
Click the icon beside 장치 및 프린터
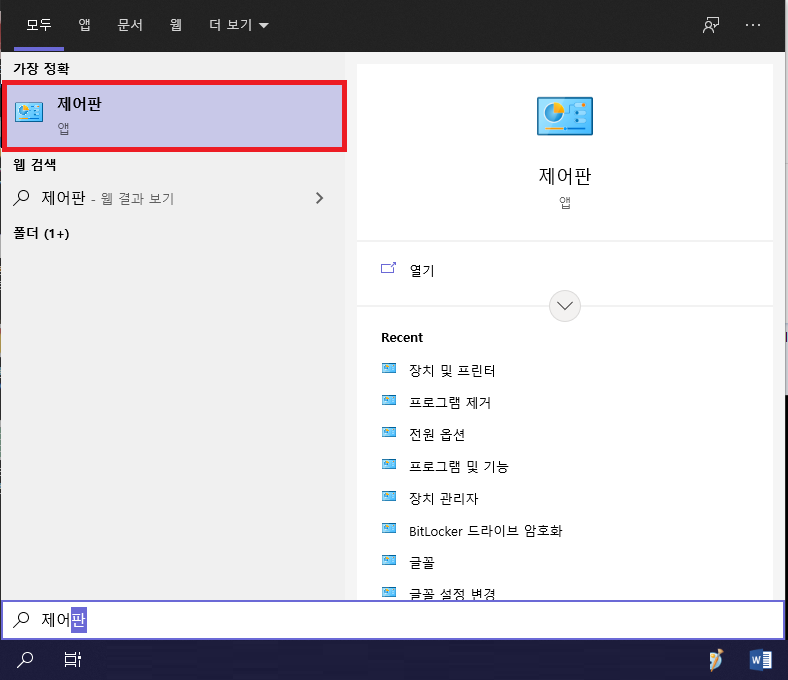click(389, 368)
